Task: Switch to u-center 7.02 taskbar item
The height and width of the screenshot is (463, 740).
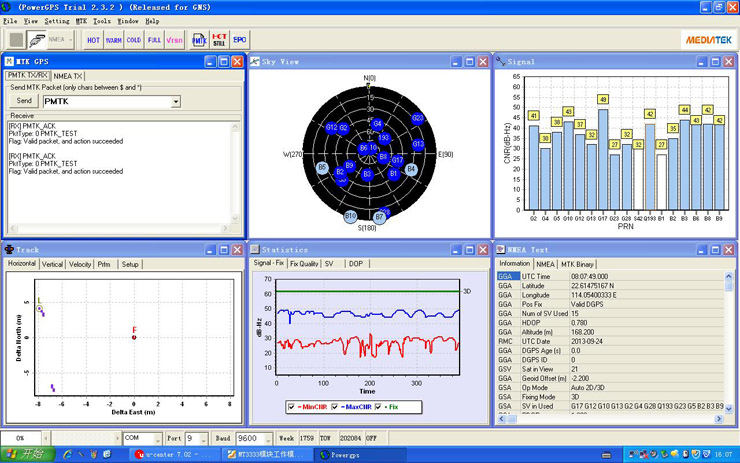Action: click(x=175, y=455)
